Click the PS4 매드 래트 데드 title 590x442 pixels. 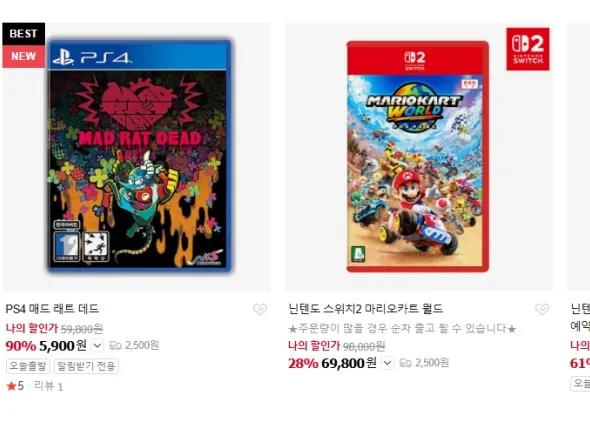pyautogui.click(x=52, y=309)
